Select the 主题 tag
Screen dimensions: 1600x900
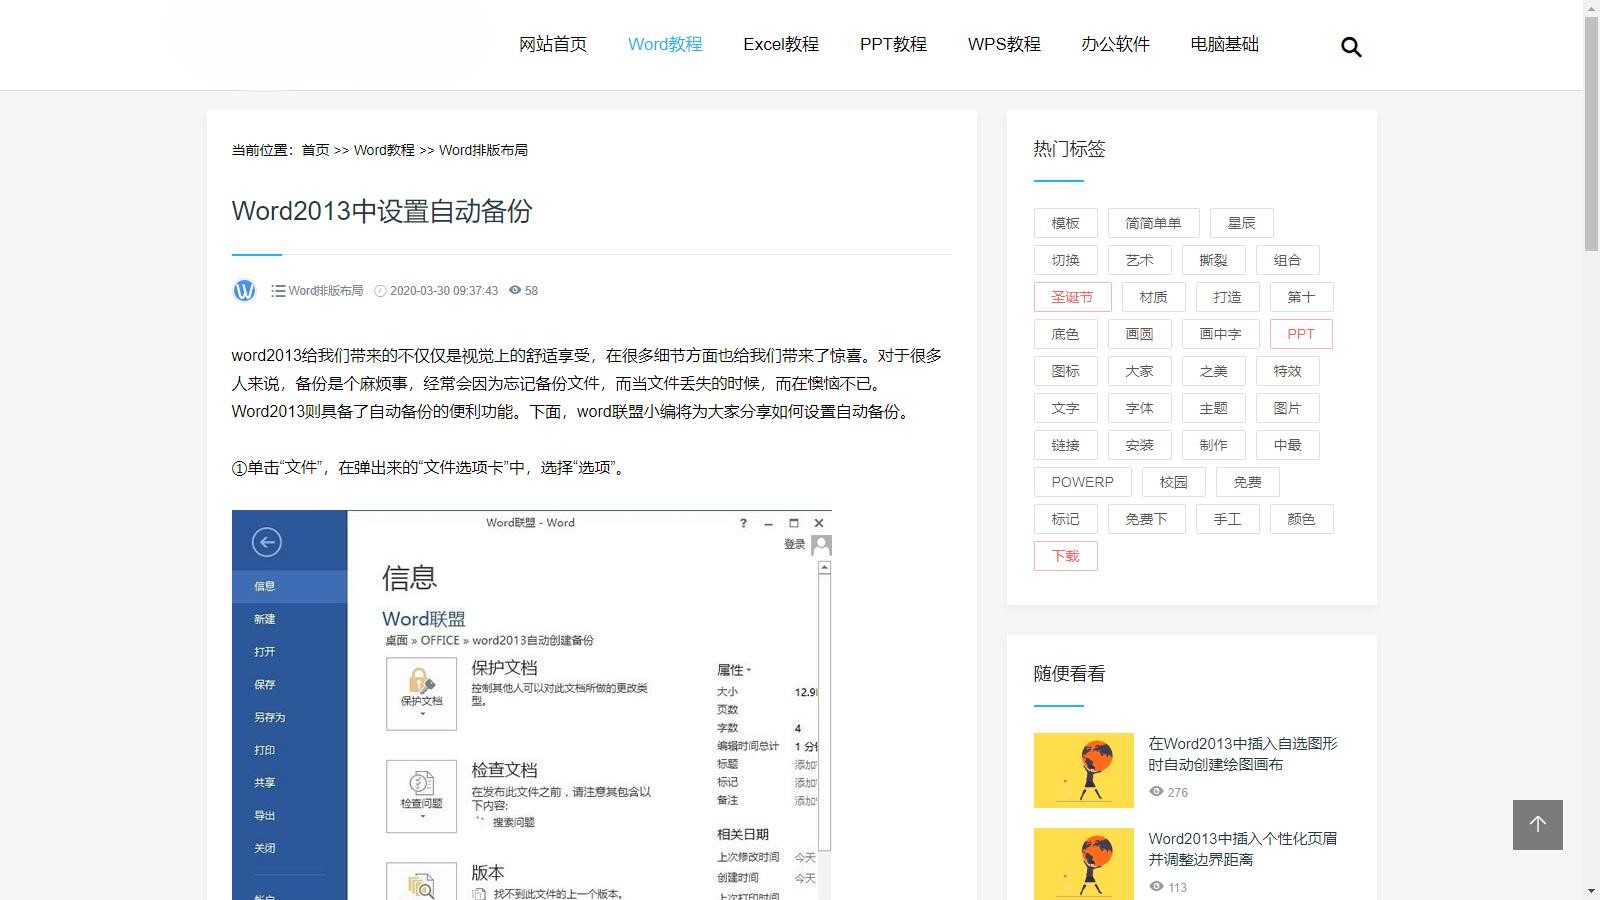click(1214, 408)
